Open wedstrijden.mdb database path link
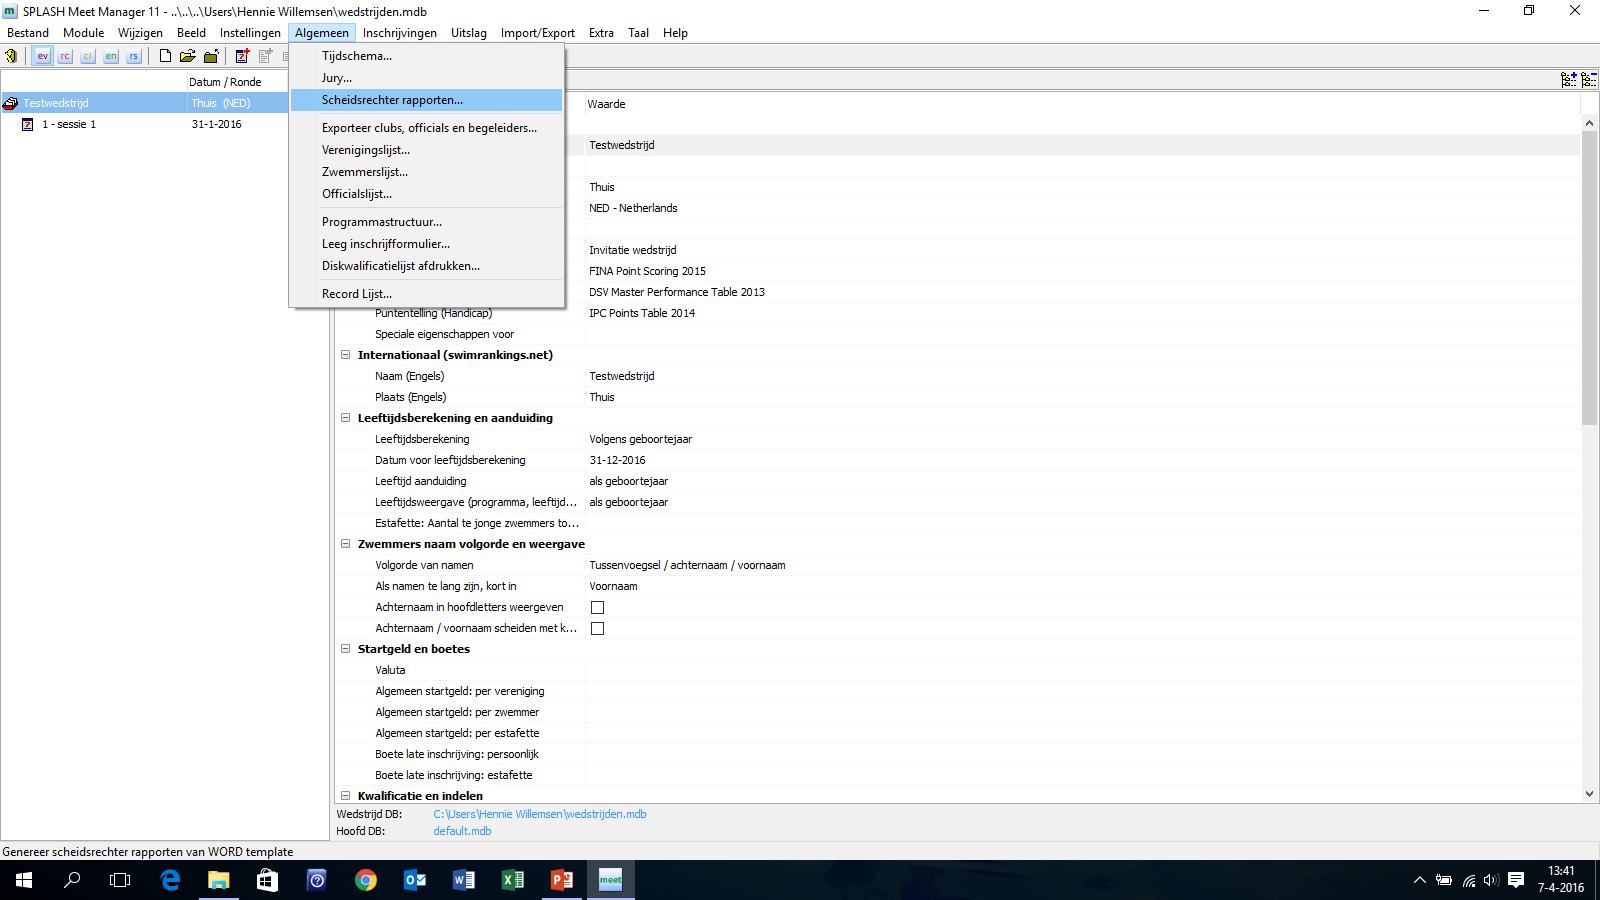 tap(540, 814)
